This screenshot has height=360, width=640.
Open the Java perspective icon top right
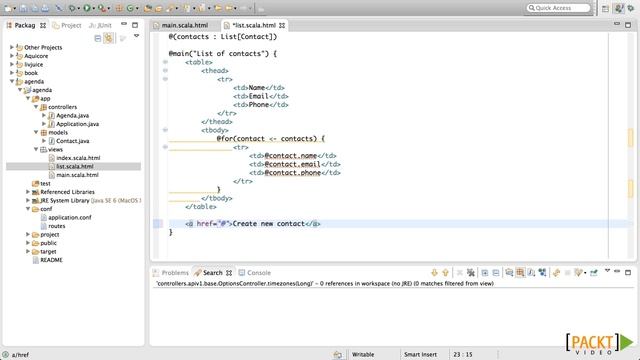tap(620, 8)
